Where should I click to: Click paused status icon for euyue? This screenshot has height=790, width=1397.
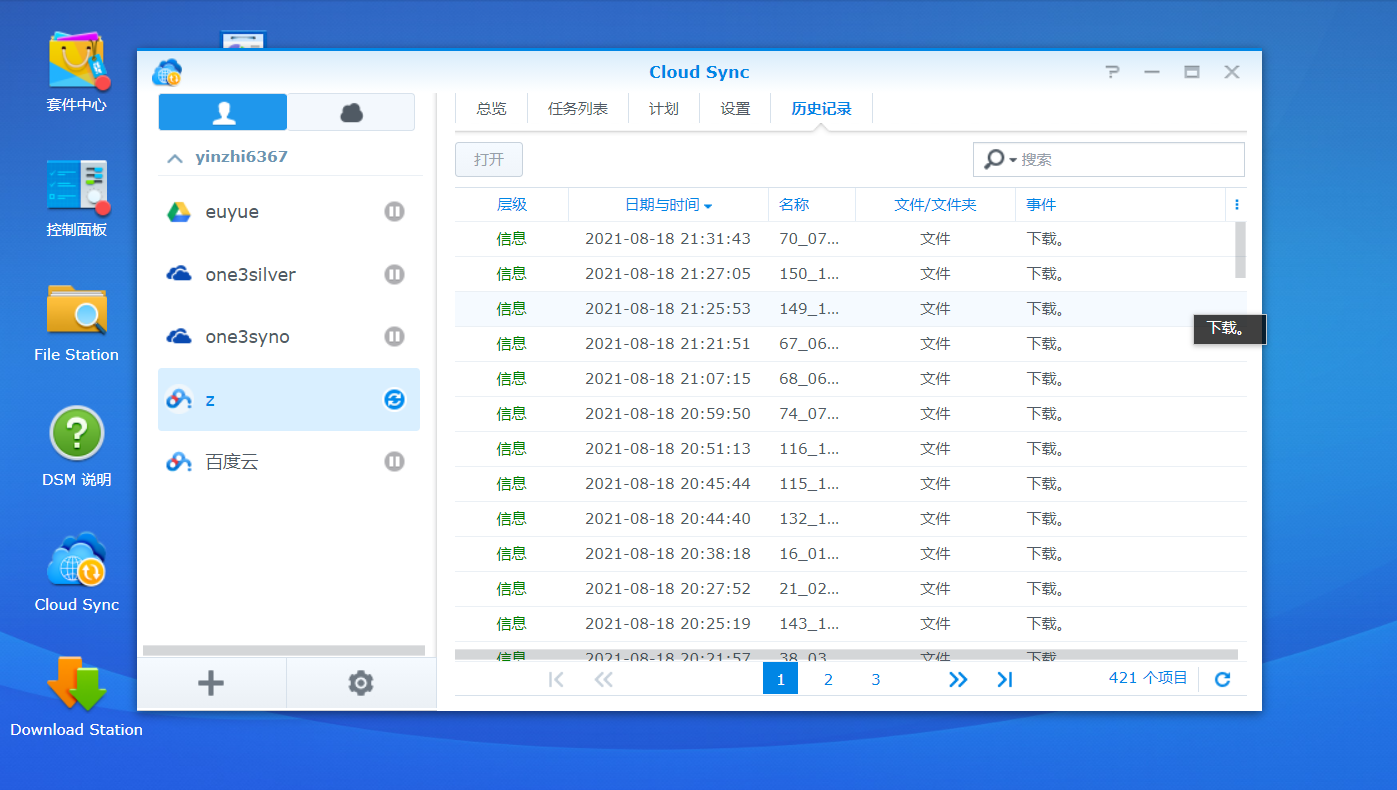394,212
